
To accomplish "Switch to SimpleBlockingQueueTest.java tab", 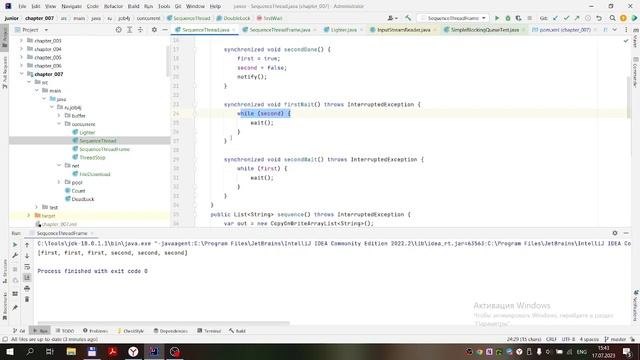I will coord(484,30).
